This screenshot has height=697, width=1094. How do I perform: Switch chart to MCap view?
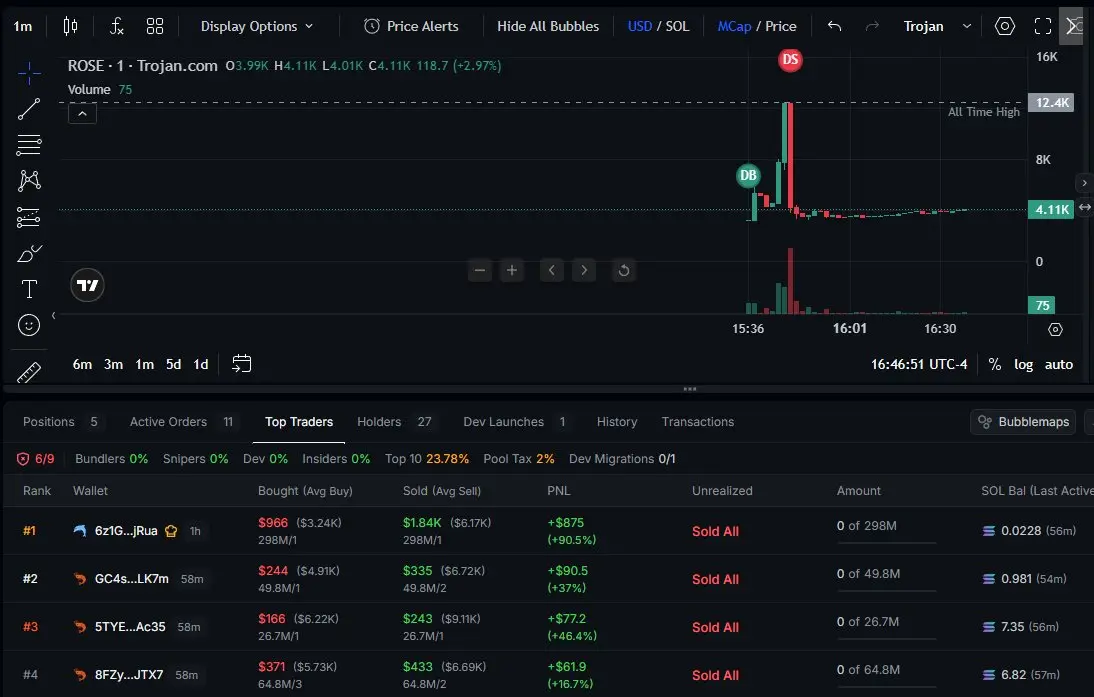pyautogui.click(x=734, y=27)
